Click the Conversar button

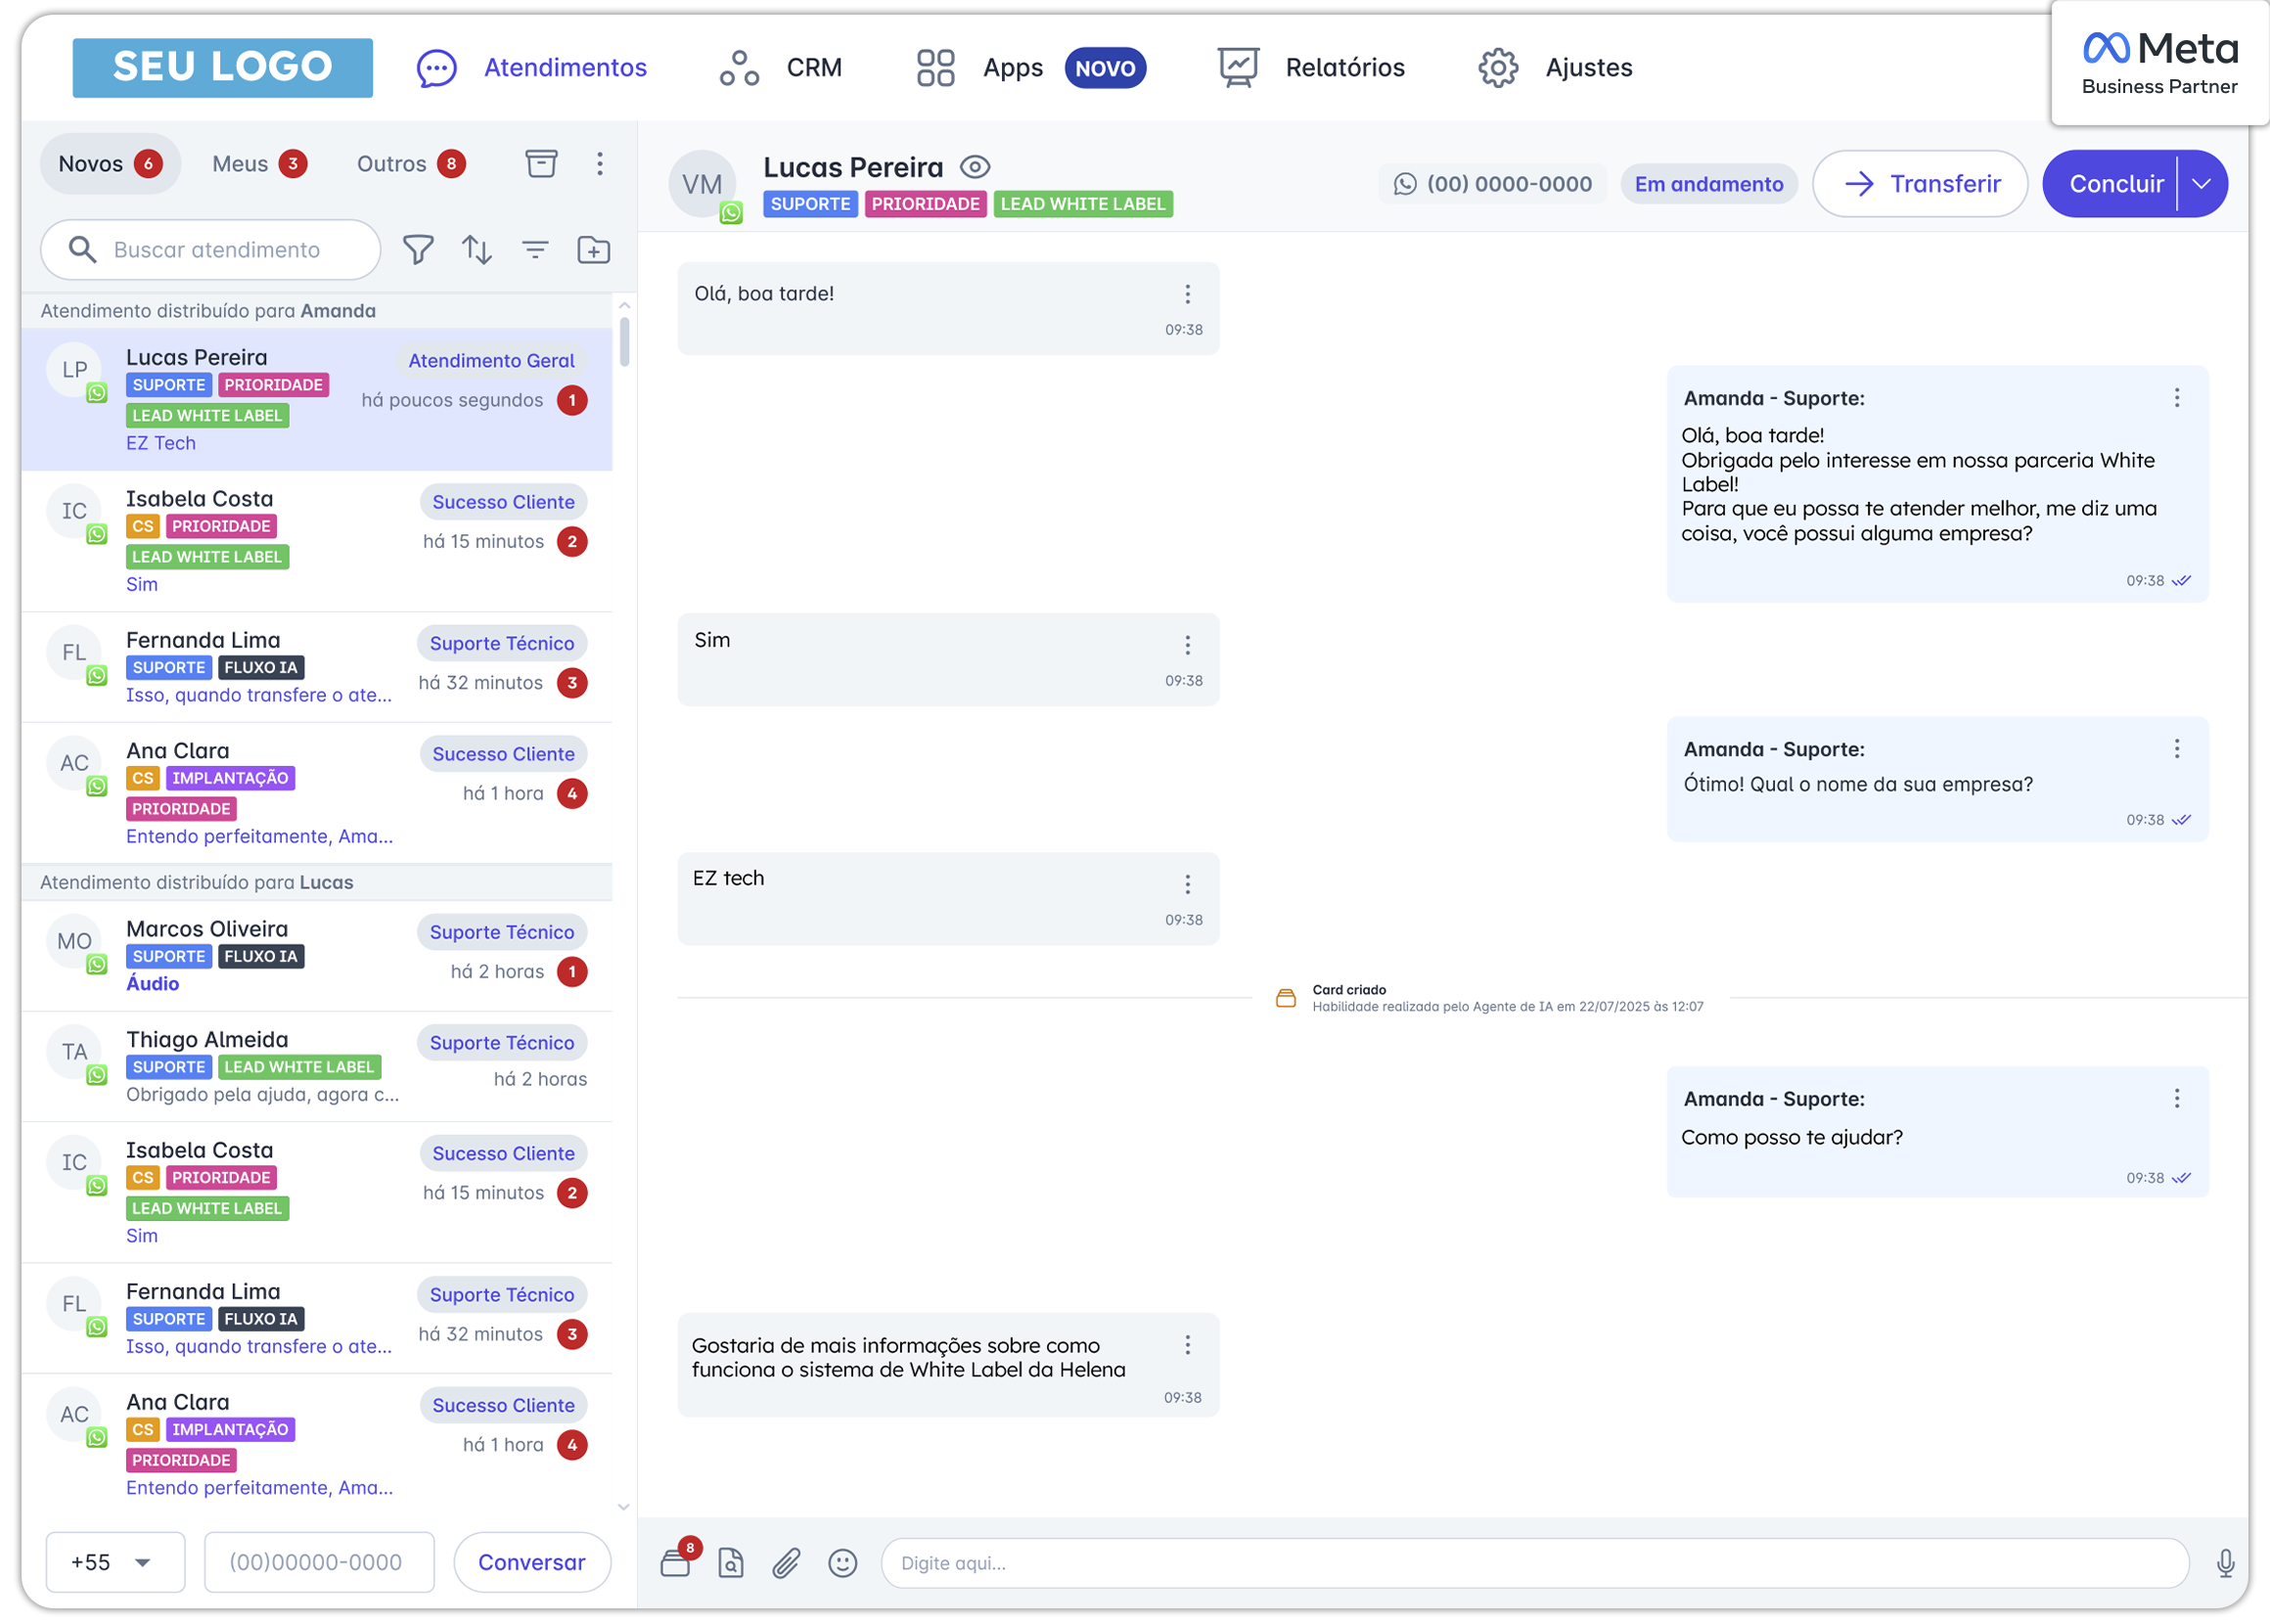[531, 1562]
